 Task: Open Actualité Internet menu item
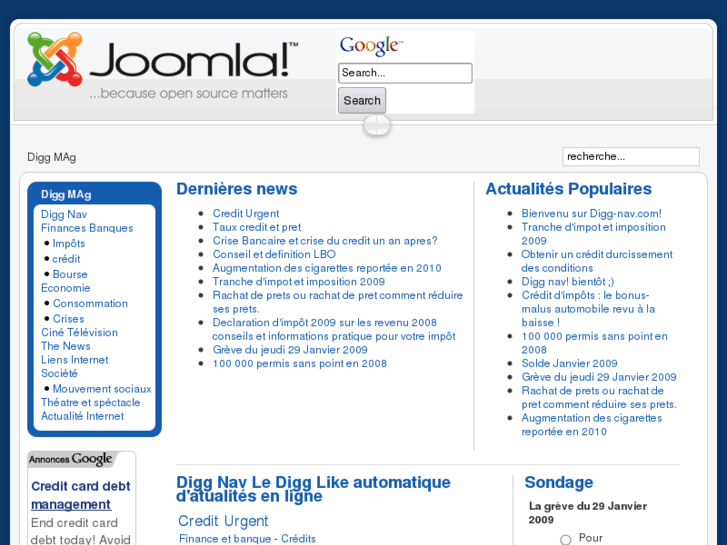[82, 416]
